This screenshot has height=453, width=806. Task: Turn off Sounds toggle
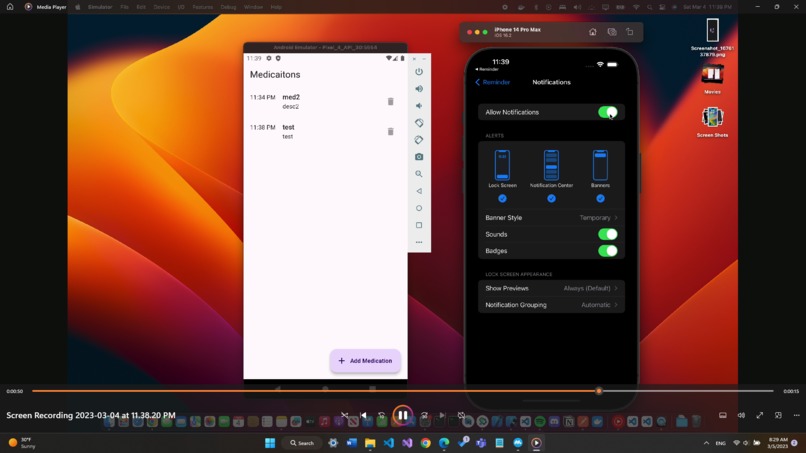[608, 234]
